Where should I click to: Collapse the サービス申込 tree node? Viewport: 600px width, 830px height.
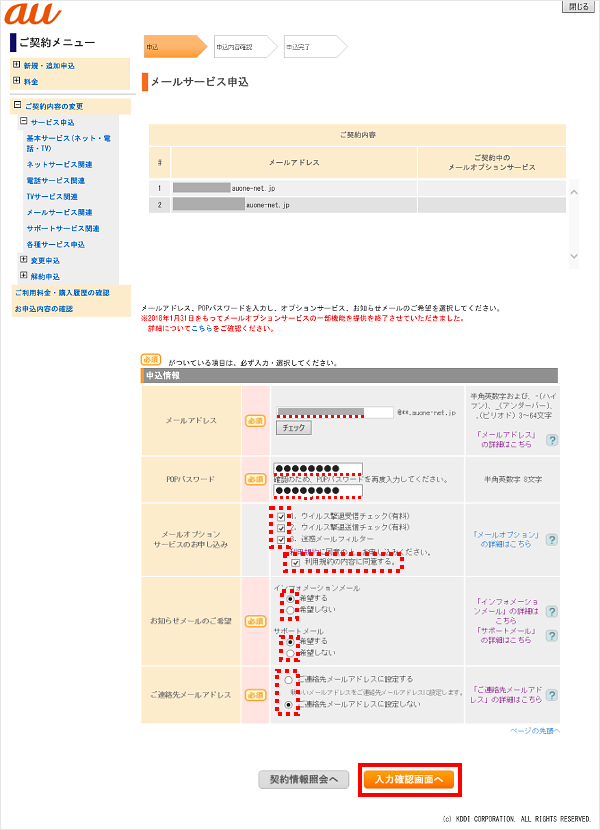click(24, 121)
